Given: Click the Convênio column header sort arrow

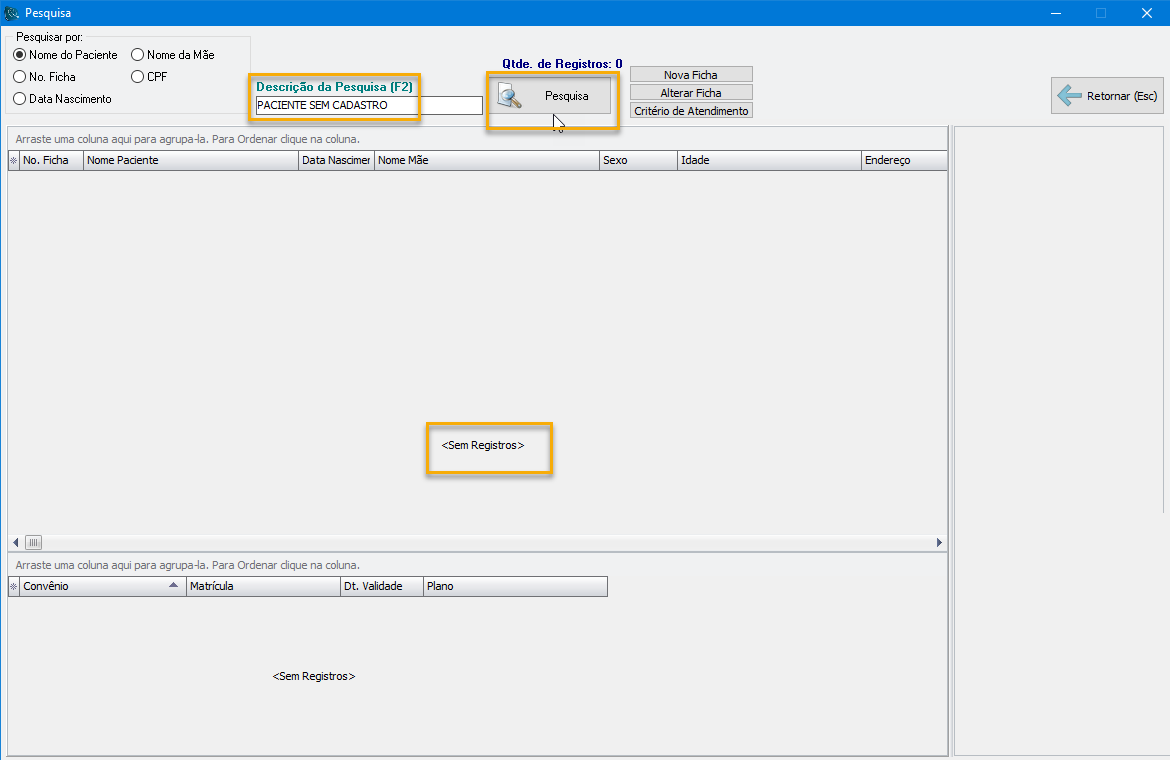Looking at the screenshot, I should click(x=174, y=585).
